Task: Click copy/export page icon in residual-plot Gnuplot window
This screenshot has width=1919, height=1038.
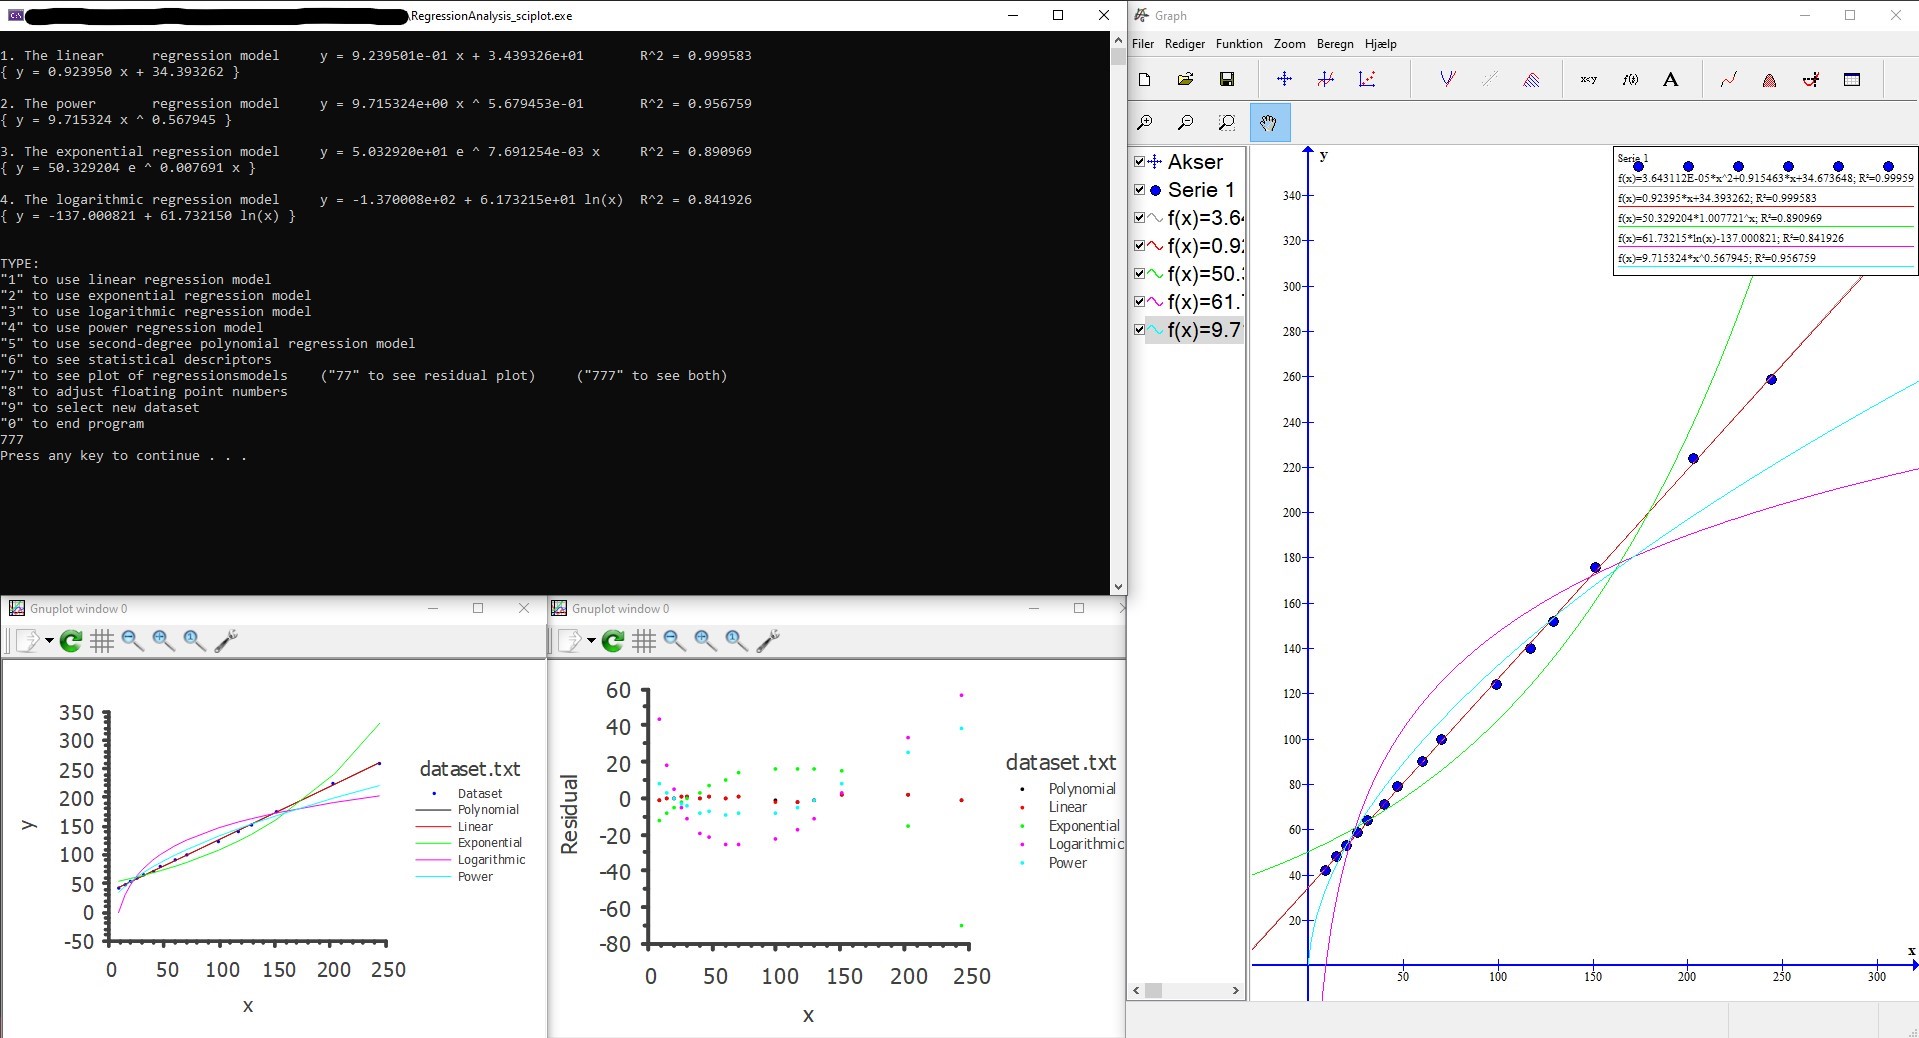Action: click(569, 641)
